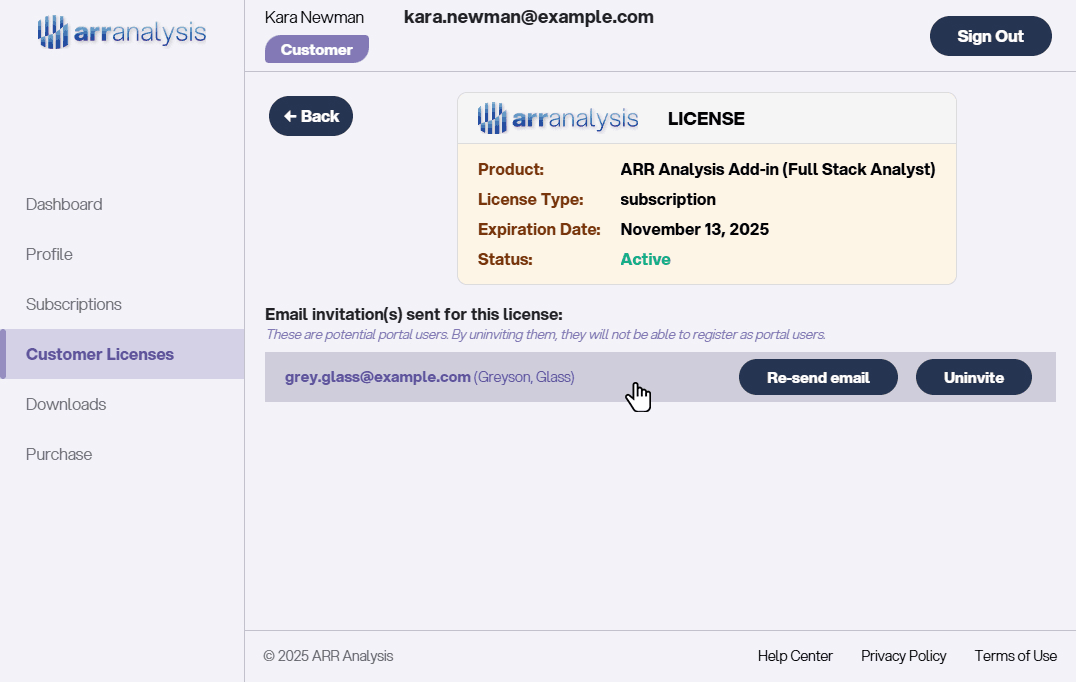View the Privacy Policy
The height and width of the screenshot is (682, 1076).
(903, 656)
